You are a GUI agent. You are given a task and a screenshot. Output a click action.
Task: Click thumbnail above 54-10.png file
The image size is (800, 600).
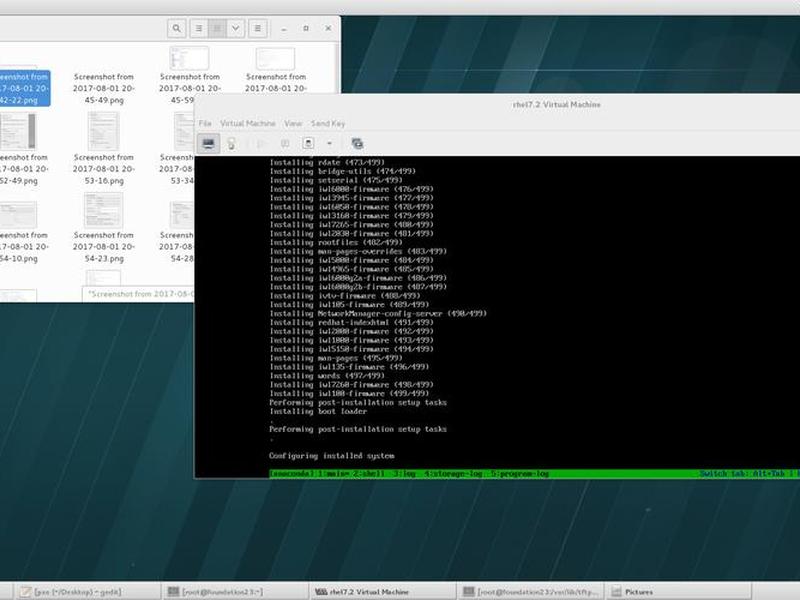click(x=18, y=214)
